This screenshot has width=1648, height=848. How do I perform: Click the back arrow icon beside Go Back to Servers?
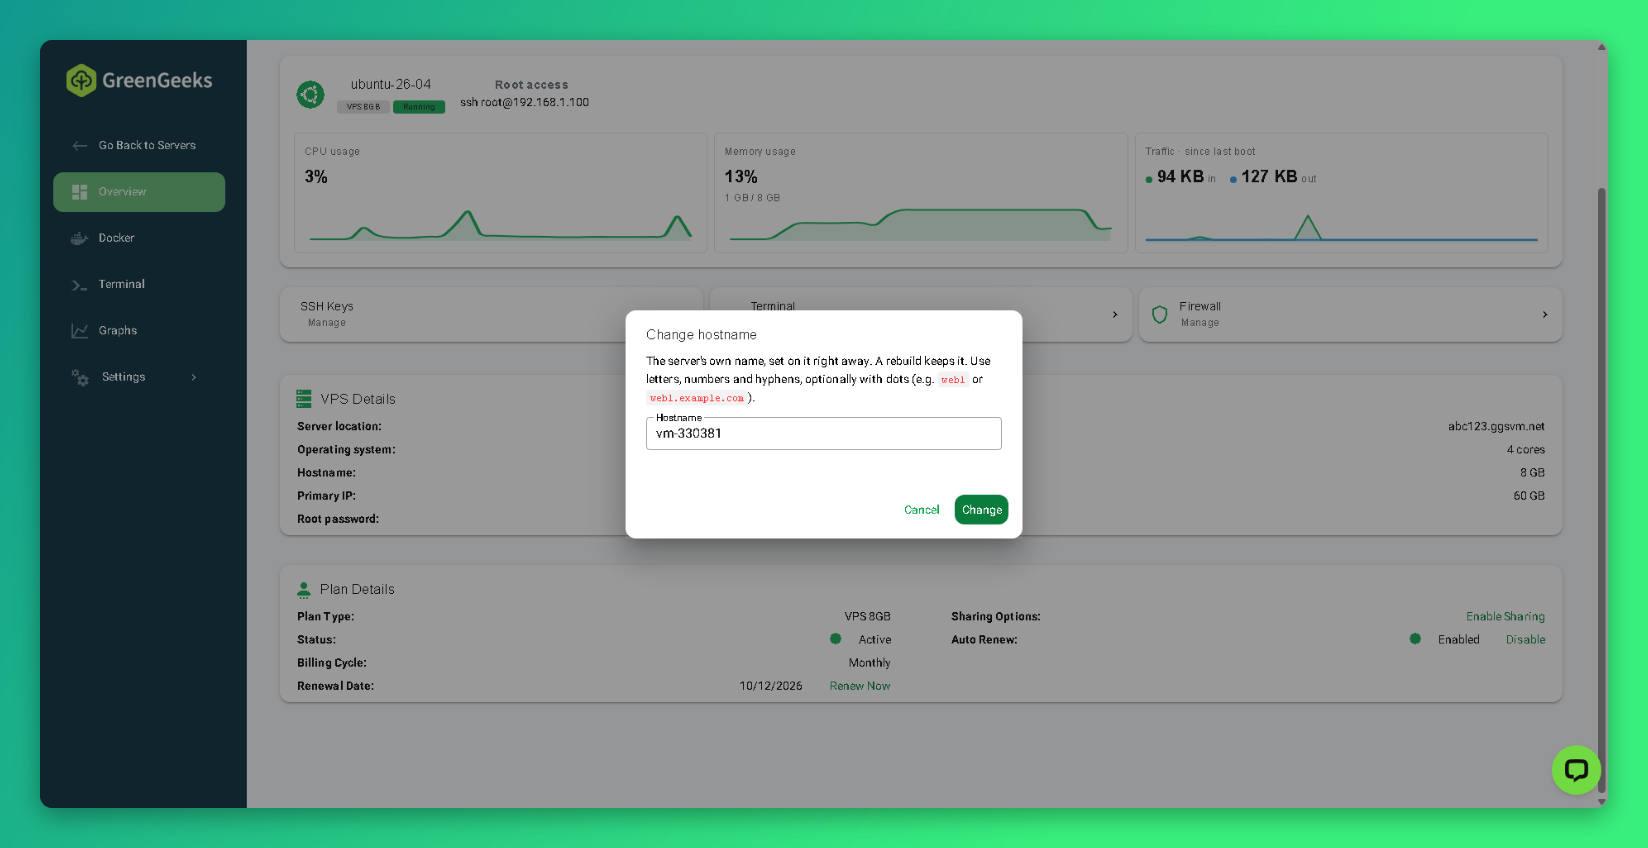(x=80, y=146)
